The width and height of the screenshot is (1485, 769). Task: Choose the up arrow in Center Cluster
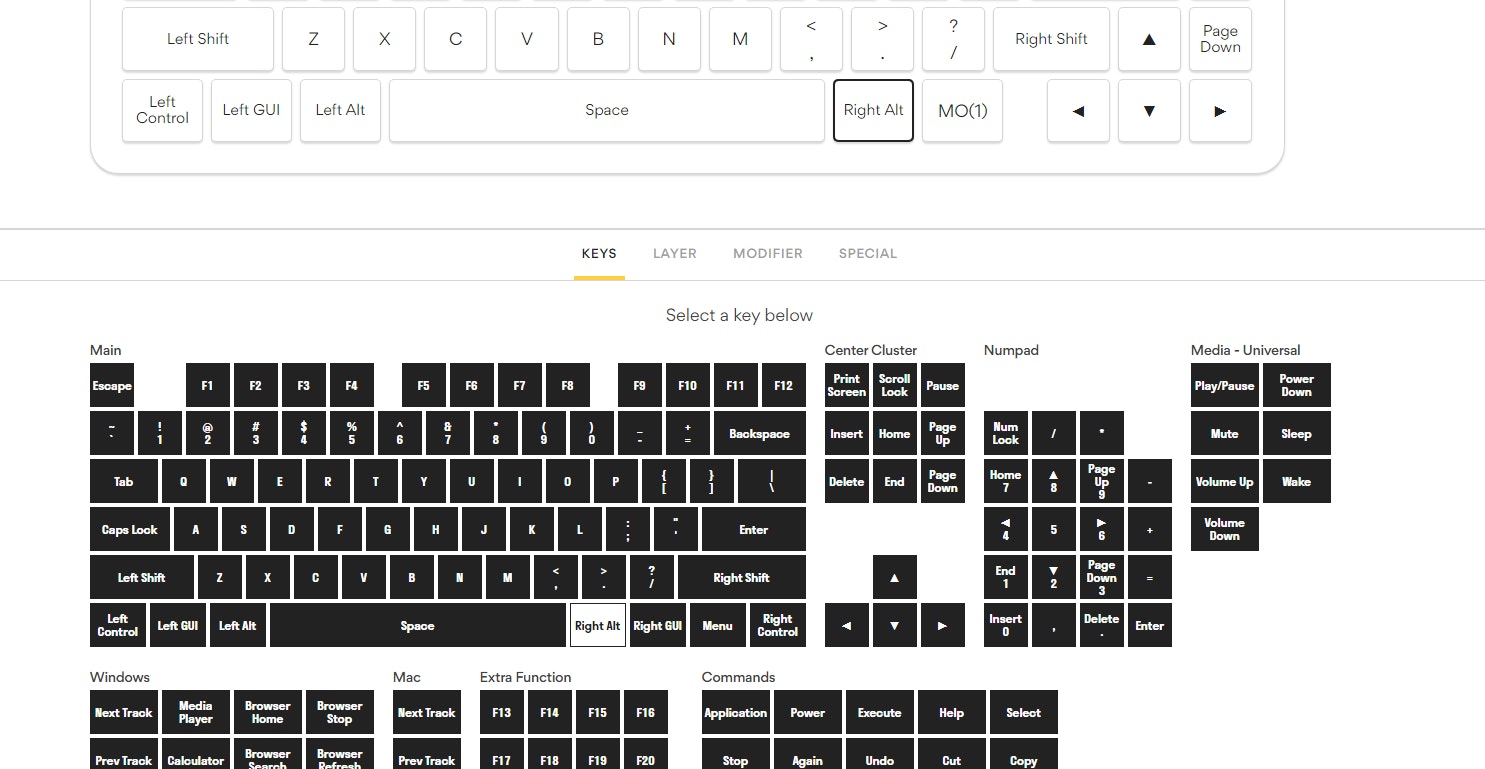pyautogui.click(x=895, y=578)
